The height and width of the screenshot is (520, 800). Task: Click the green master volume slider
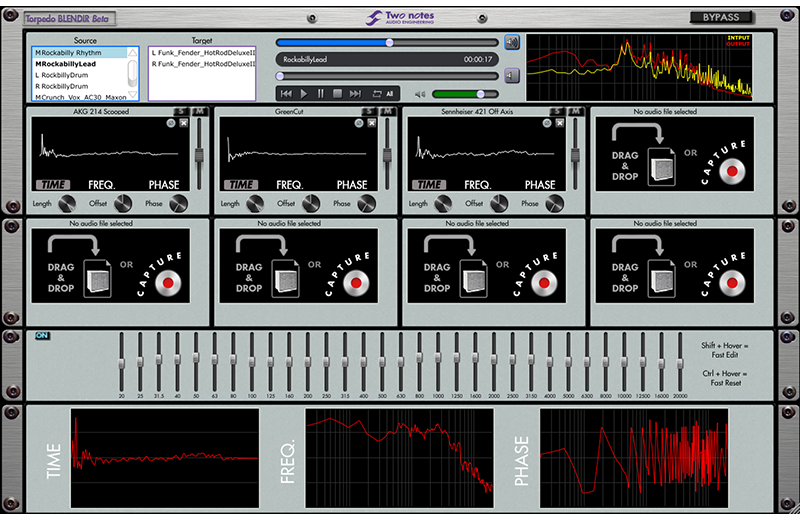pos(465,94)
